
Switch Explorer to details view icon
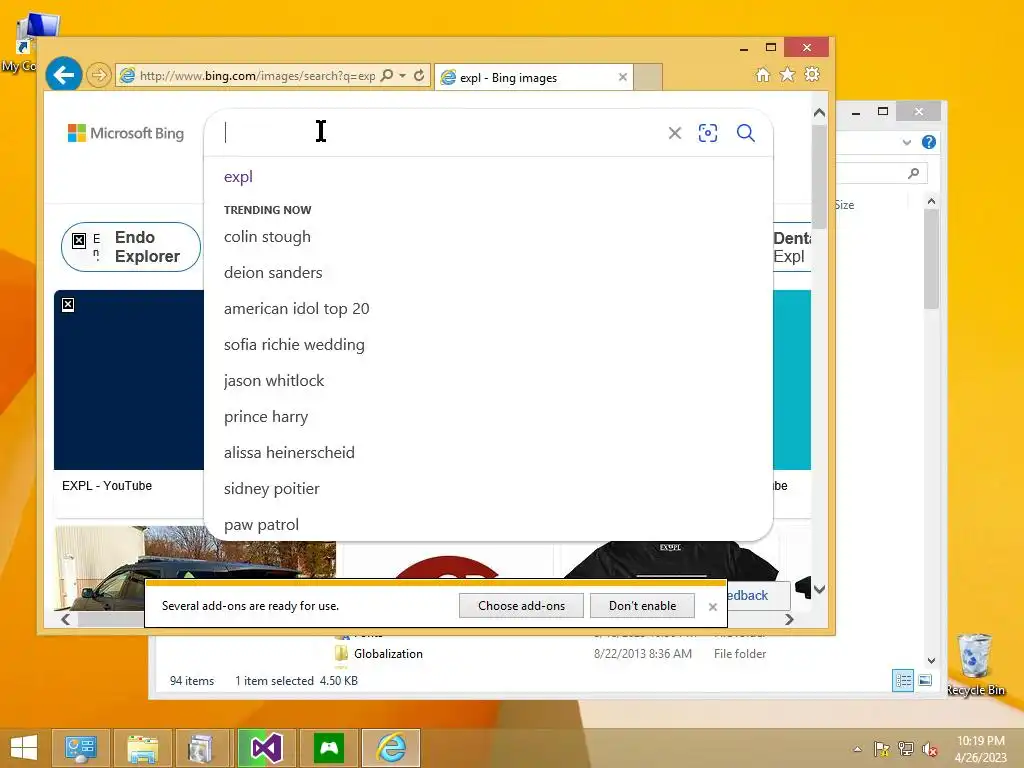tap(903, 680)
